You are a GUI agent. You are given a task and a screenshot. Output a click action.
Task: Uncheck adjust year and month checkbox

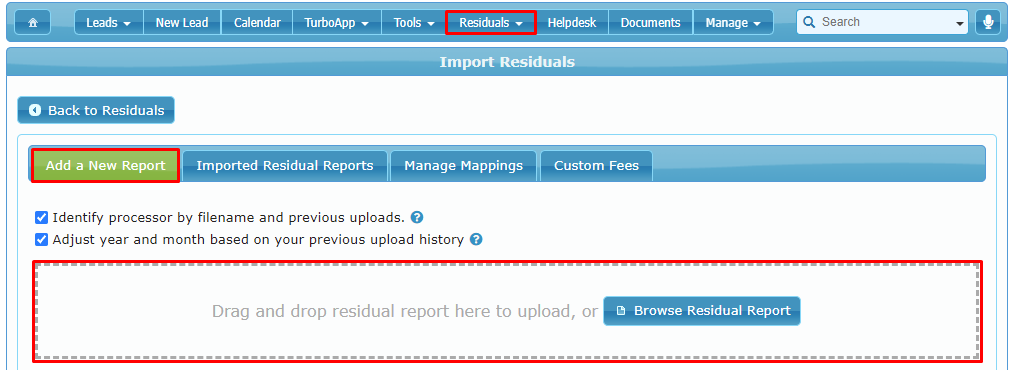(x=41, y=239)
